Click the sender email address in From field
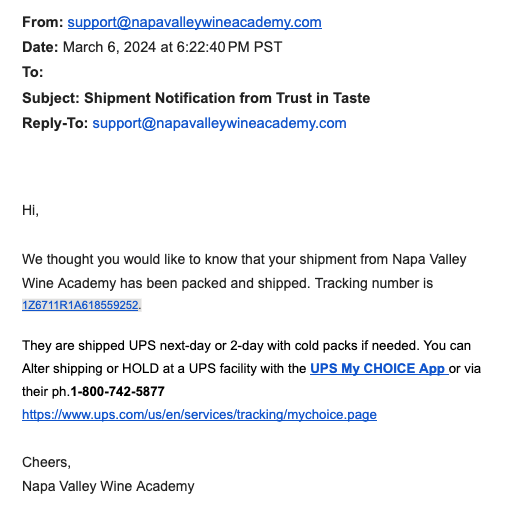 pyautogui.click(x=195, y=22)
